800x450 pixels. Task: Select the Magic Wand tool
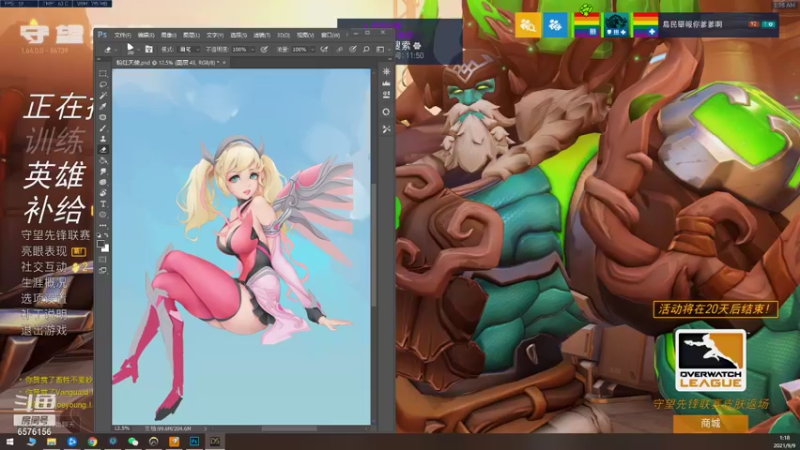[x=103, y=95]
